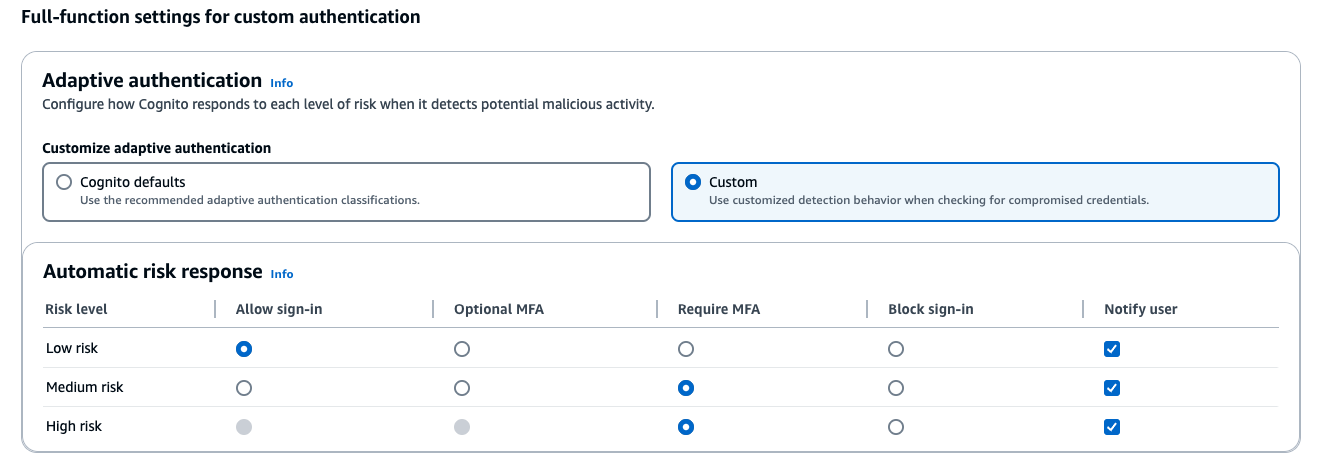Click the Allow sign-in column header
Image resolution: width=1321 pixels, height=464 pixels.
pos(279,310)
